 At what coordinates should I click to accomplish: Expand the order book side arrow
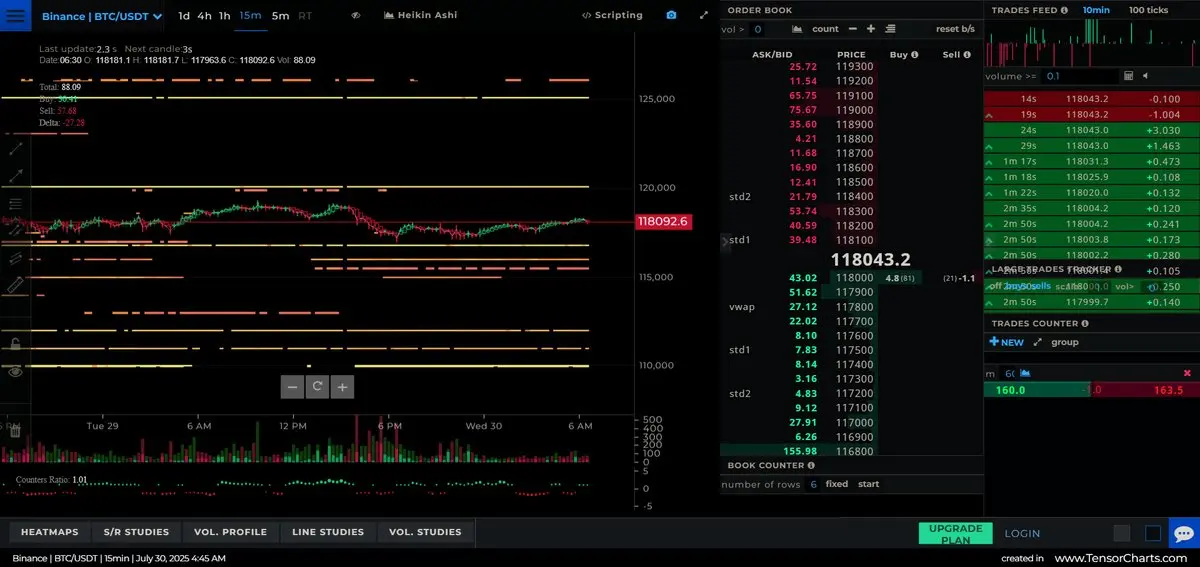[x=726, y=241]
